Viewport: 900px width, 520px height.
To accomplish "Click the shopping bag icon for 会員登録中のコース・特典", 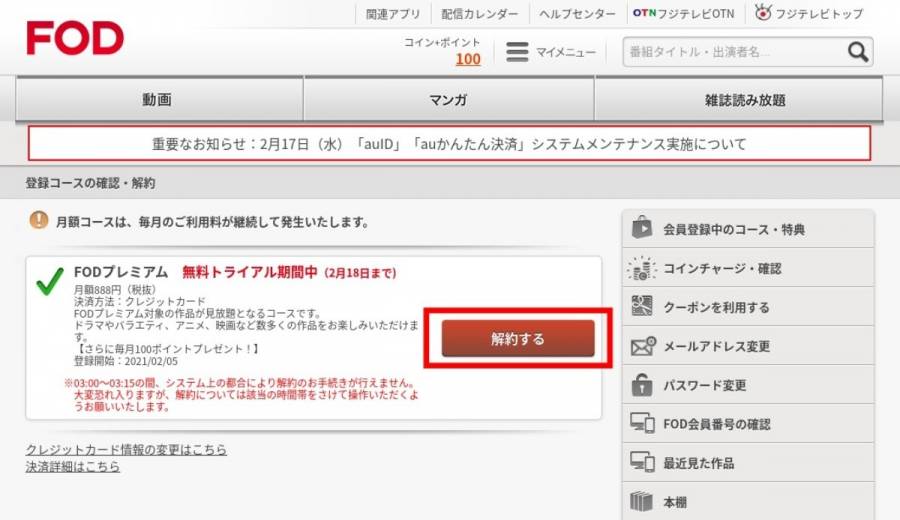I will pos(642,228).
